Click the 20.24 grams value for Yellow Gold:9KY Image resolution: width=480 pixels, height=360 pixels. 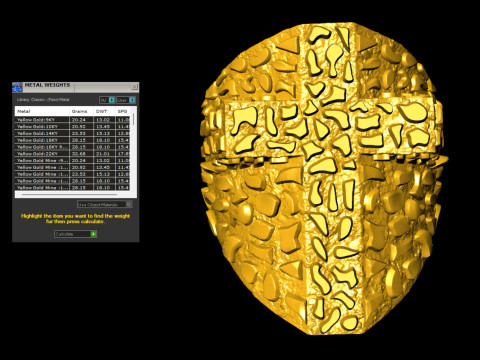pyautogui.click(x=79, y=120)
